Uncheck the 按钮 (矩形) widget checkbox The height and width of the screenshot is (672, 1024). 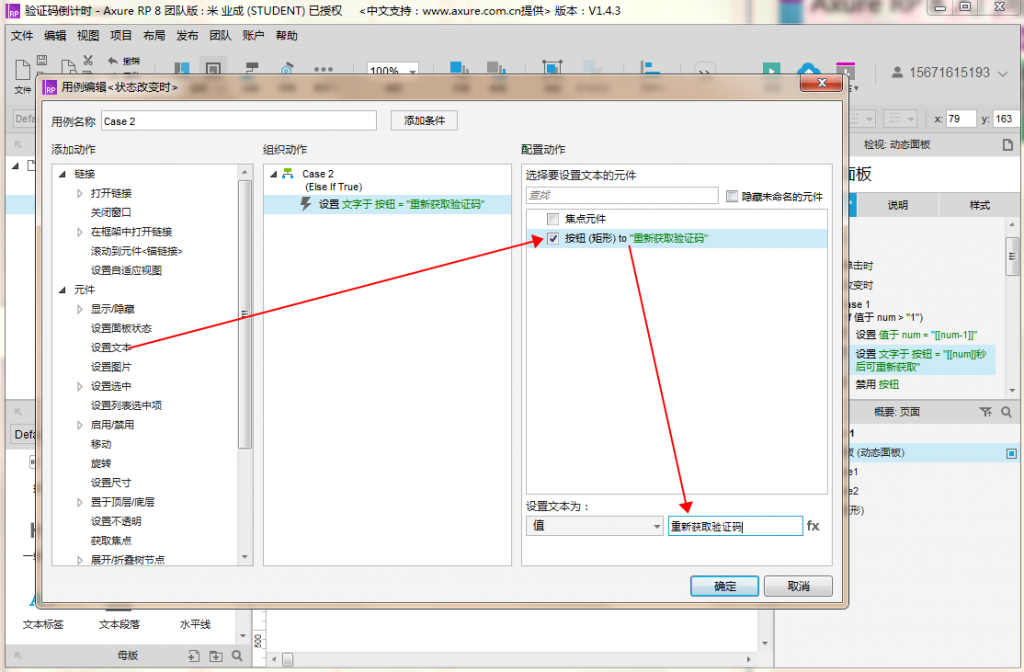coord(553,239)
